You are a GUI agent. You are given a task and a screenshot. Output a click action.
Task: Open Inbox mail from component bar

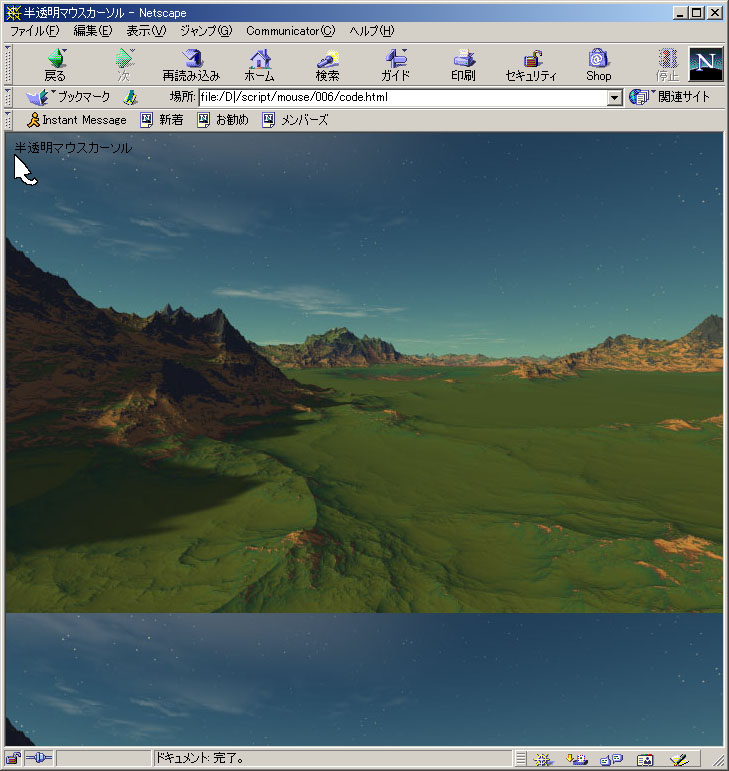[x=577, y=759]
